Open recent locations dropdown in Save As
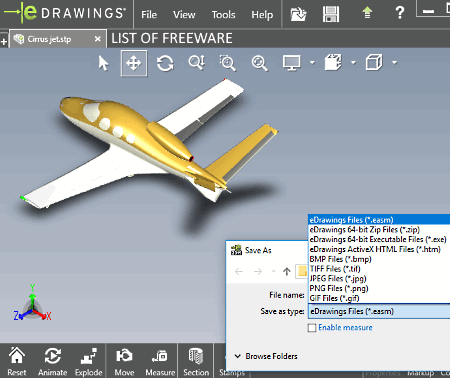Image resolution: width=450 pixels, height=378 pixels. (273, 271)
